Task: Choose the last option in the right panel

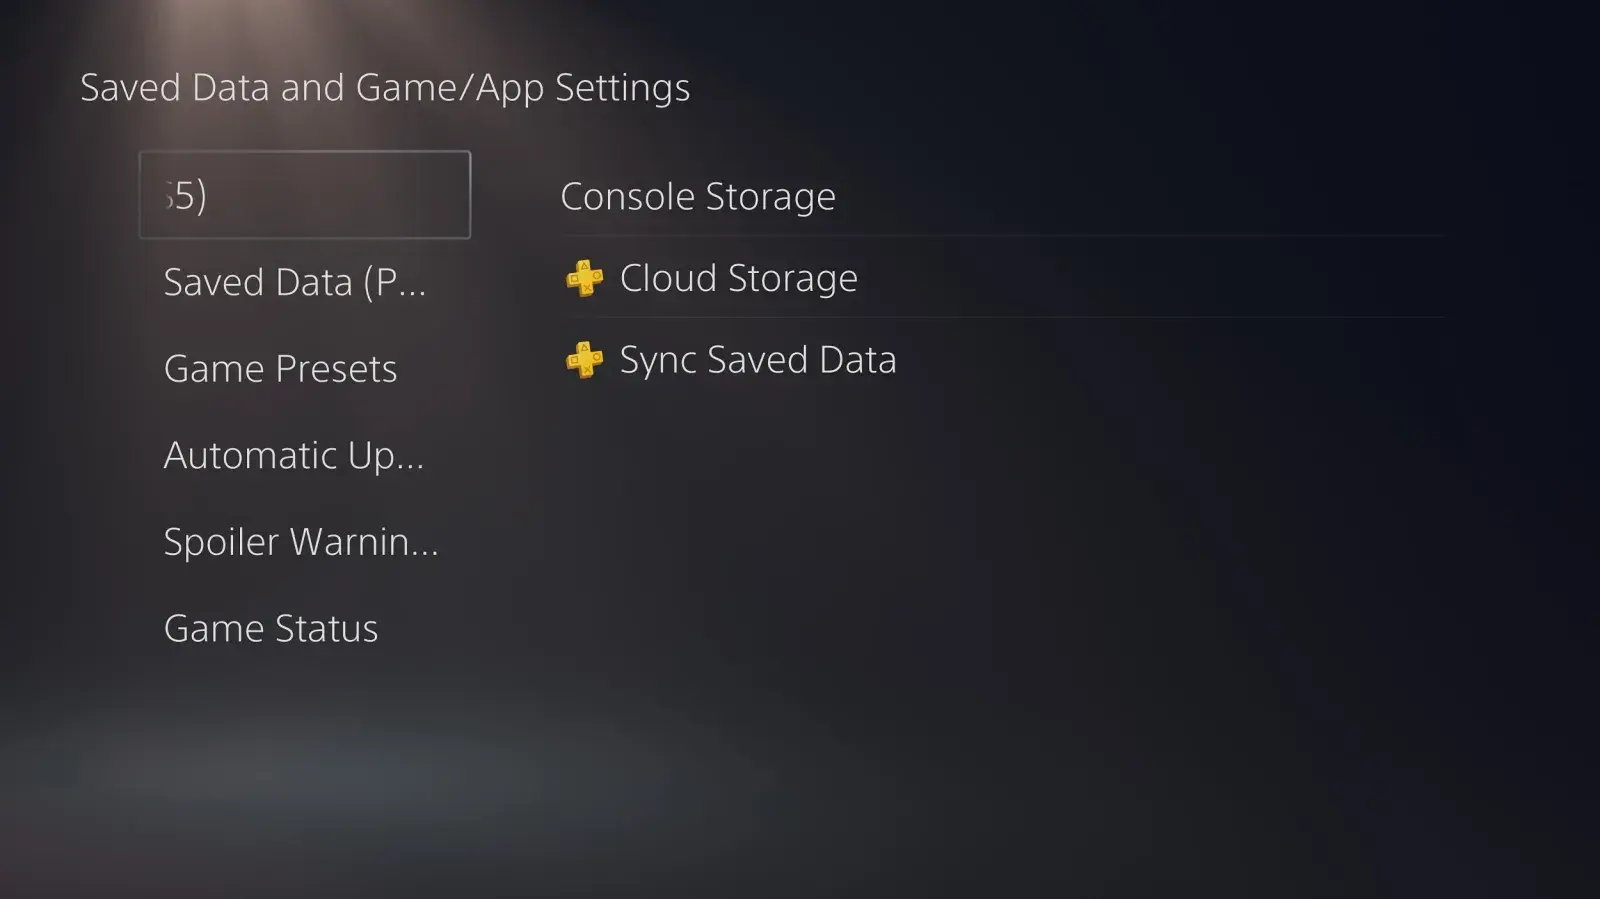Action: click(757, 360)
